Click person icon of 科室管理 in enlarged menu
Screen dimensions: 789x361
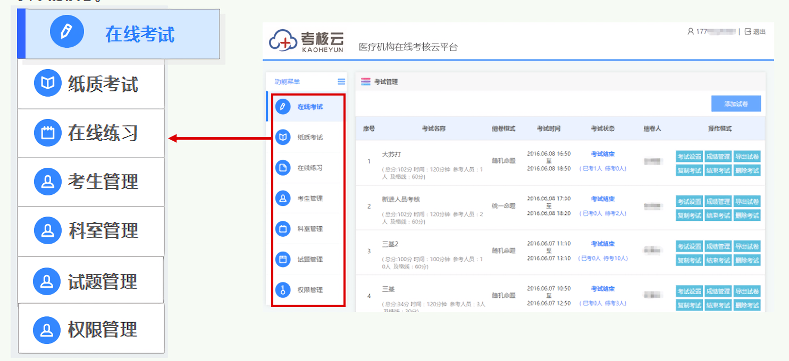pyautogui.click(x=47, y=230)
